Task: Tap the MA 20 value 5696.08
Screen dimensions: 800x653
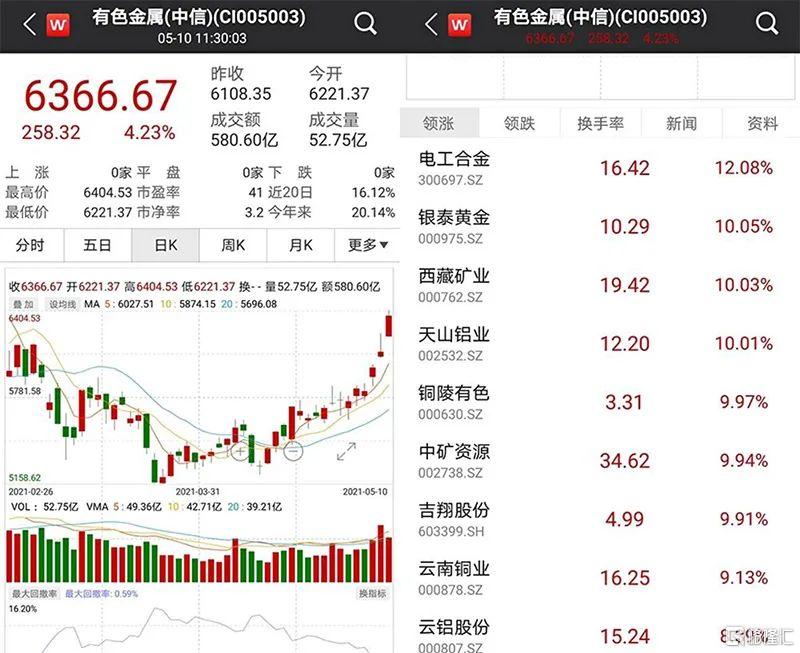Action: point(259,304)
